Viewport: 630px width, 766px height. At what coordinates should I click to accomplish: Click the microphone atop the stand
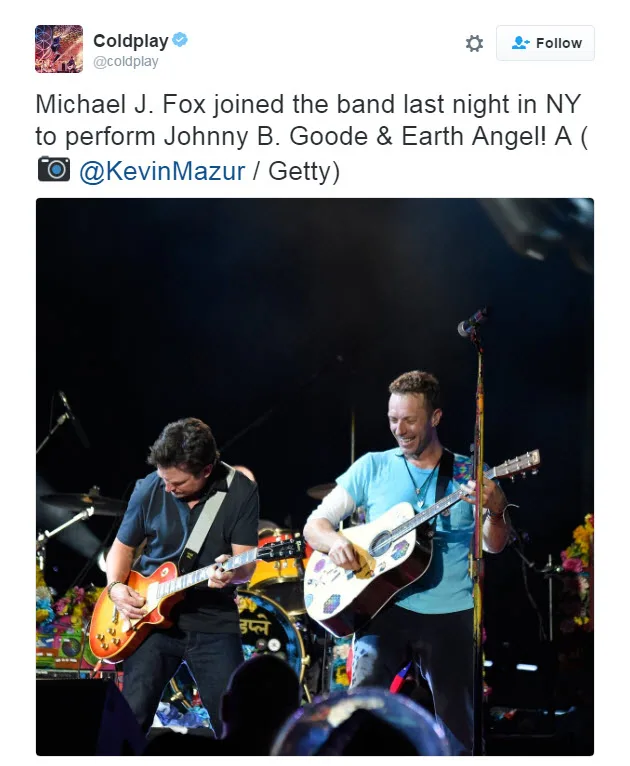click(x=471, y=321)
